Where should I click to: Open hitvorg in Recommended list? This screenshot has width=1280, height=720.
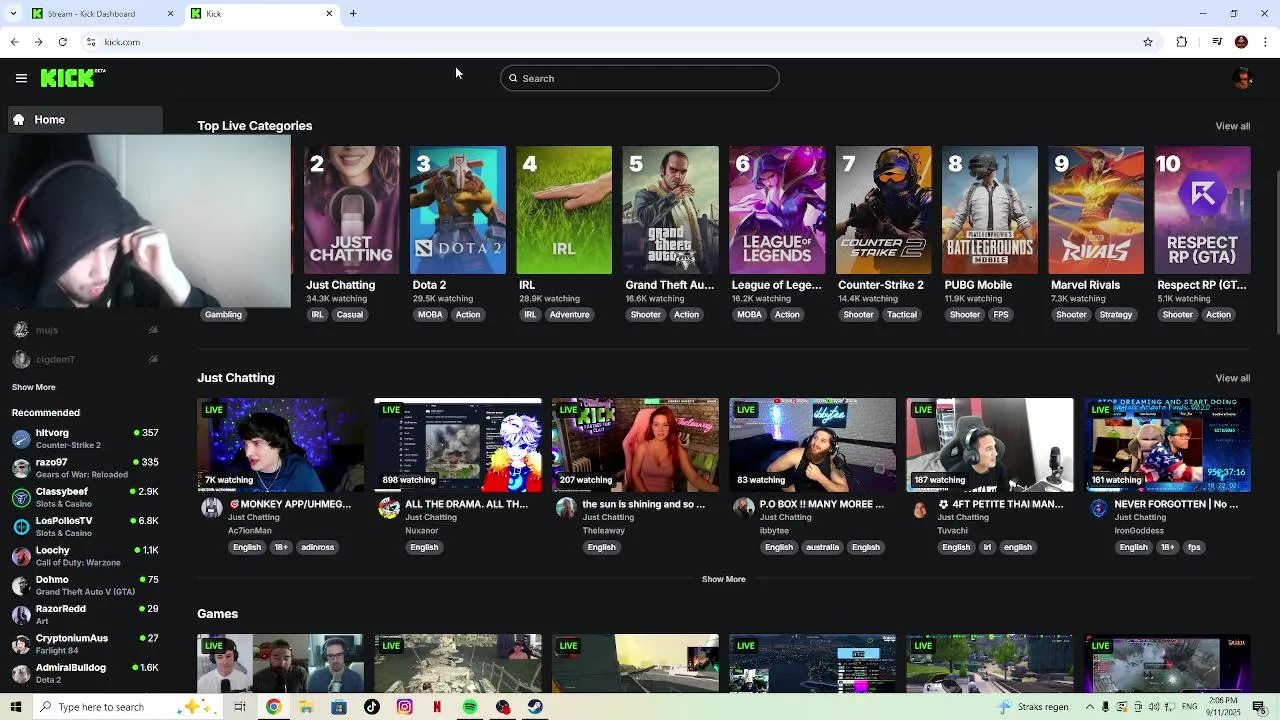pyautogui.click(x=85, y=438)
